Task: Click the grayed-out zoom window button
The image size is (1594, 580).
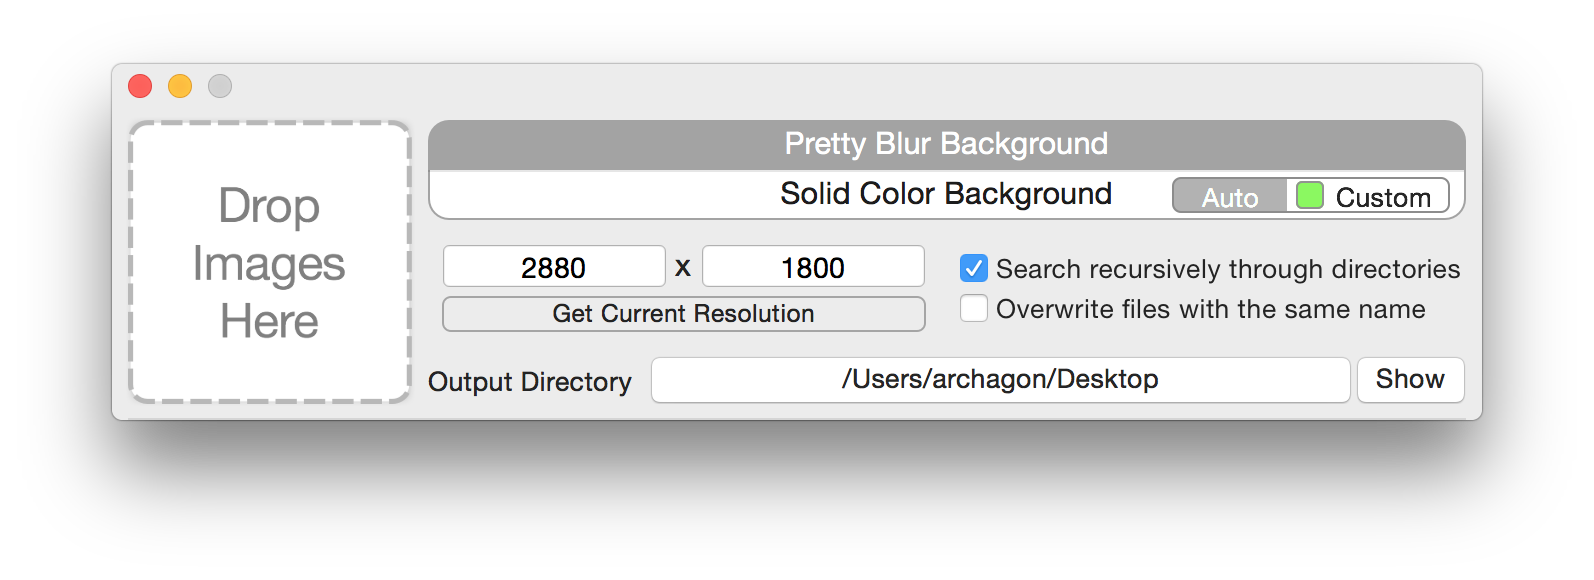Action: 220,86
